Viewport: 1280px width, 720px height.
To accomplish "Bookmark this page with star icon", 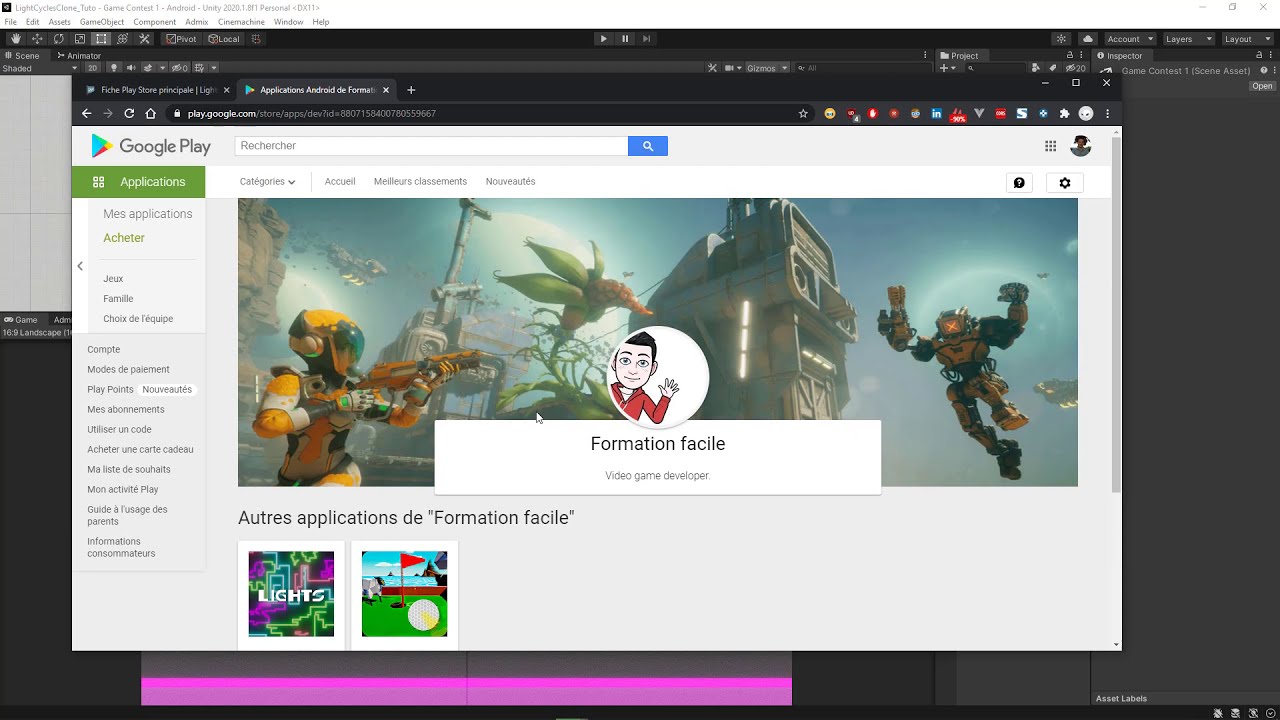I will [803, 114].
